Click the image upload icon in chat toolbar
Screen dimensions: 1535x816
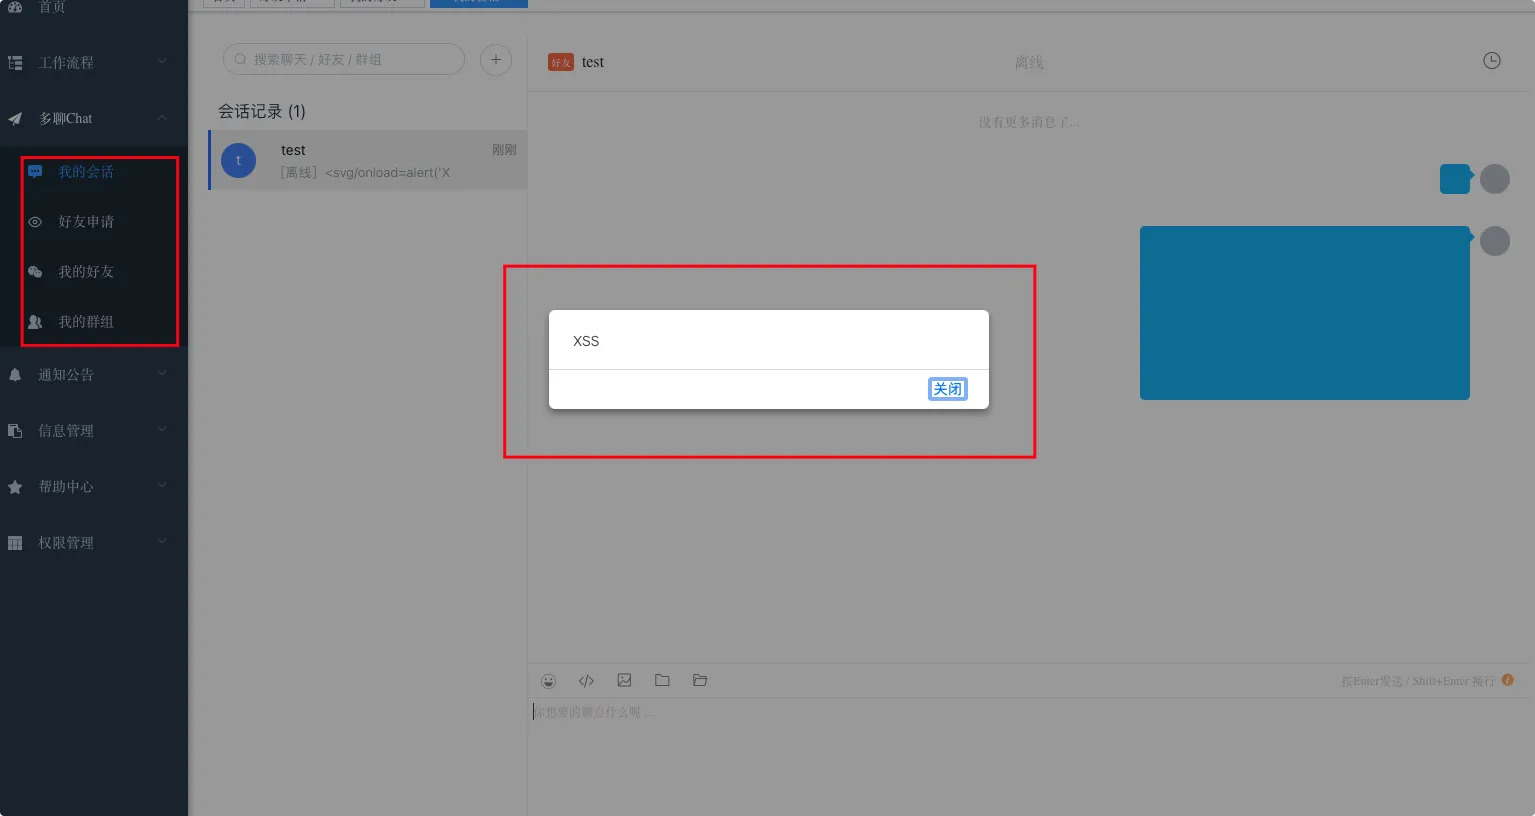point(624,681)
